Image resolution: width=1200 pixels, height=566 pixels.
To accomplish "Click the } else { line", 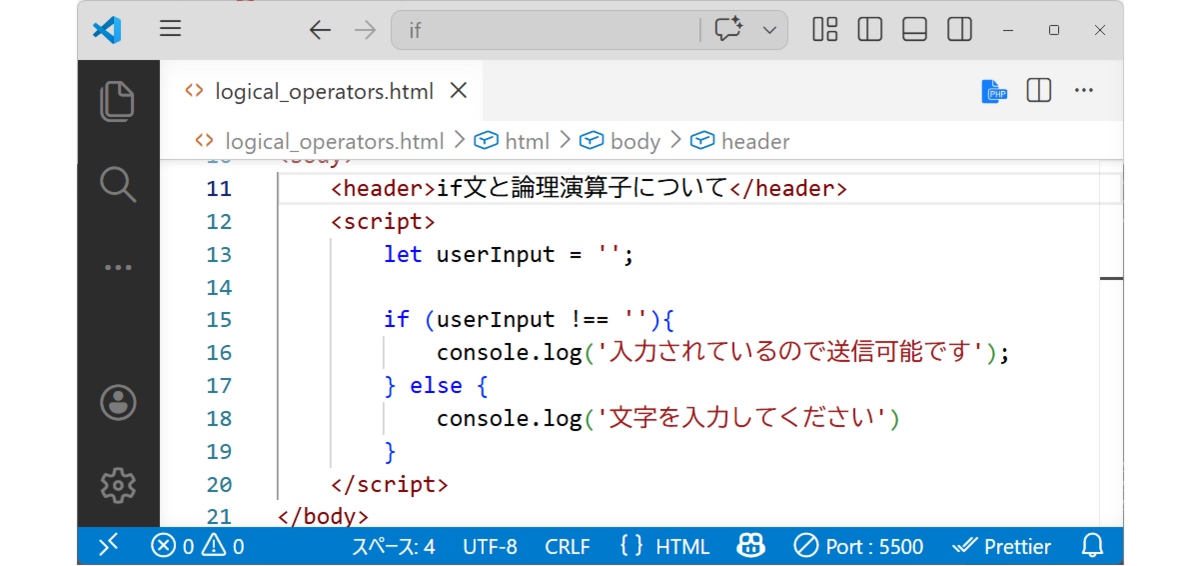I will pyautogui.click(x=436, y=385).
